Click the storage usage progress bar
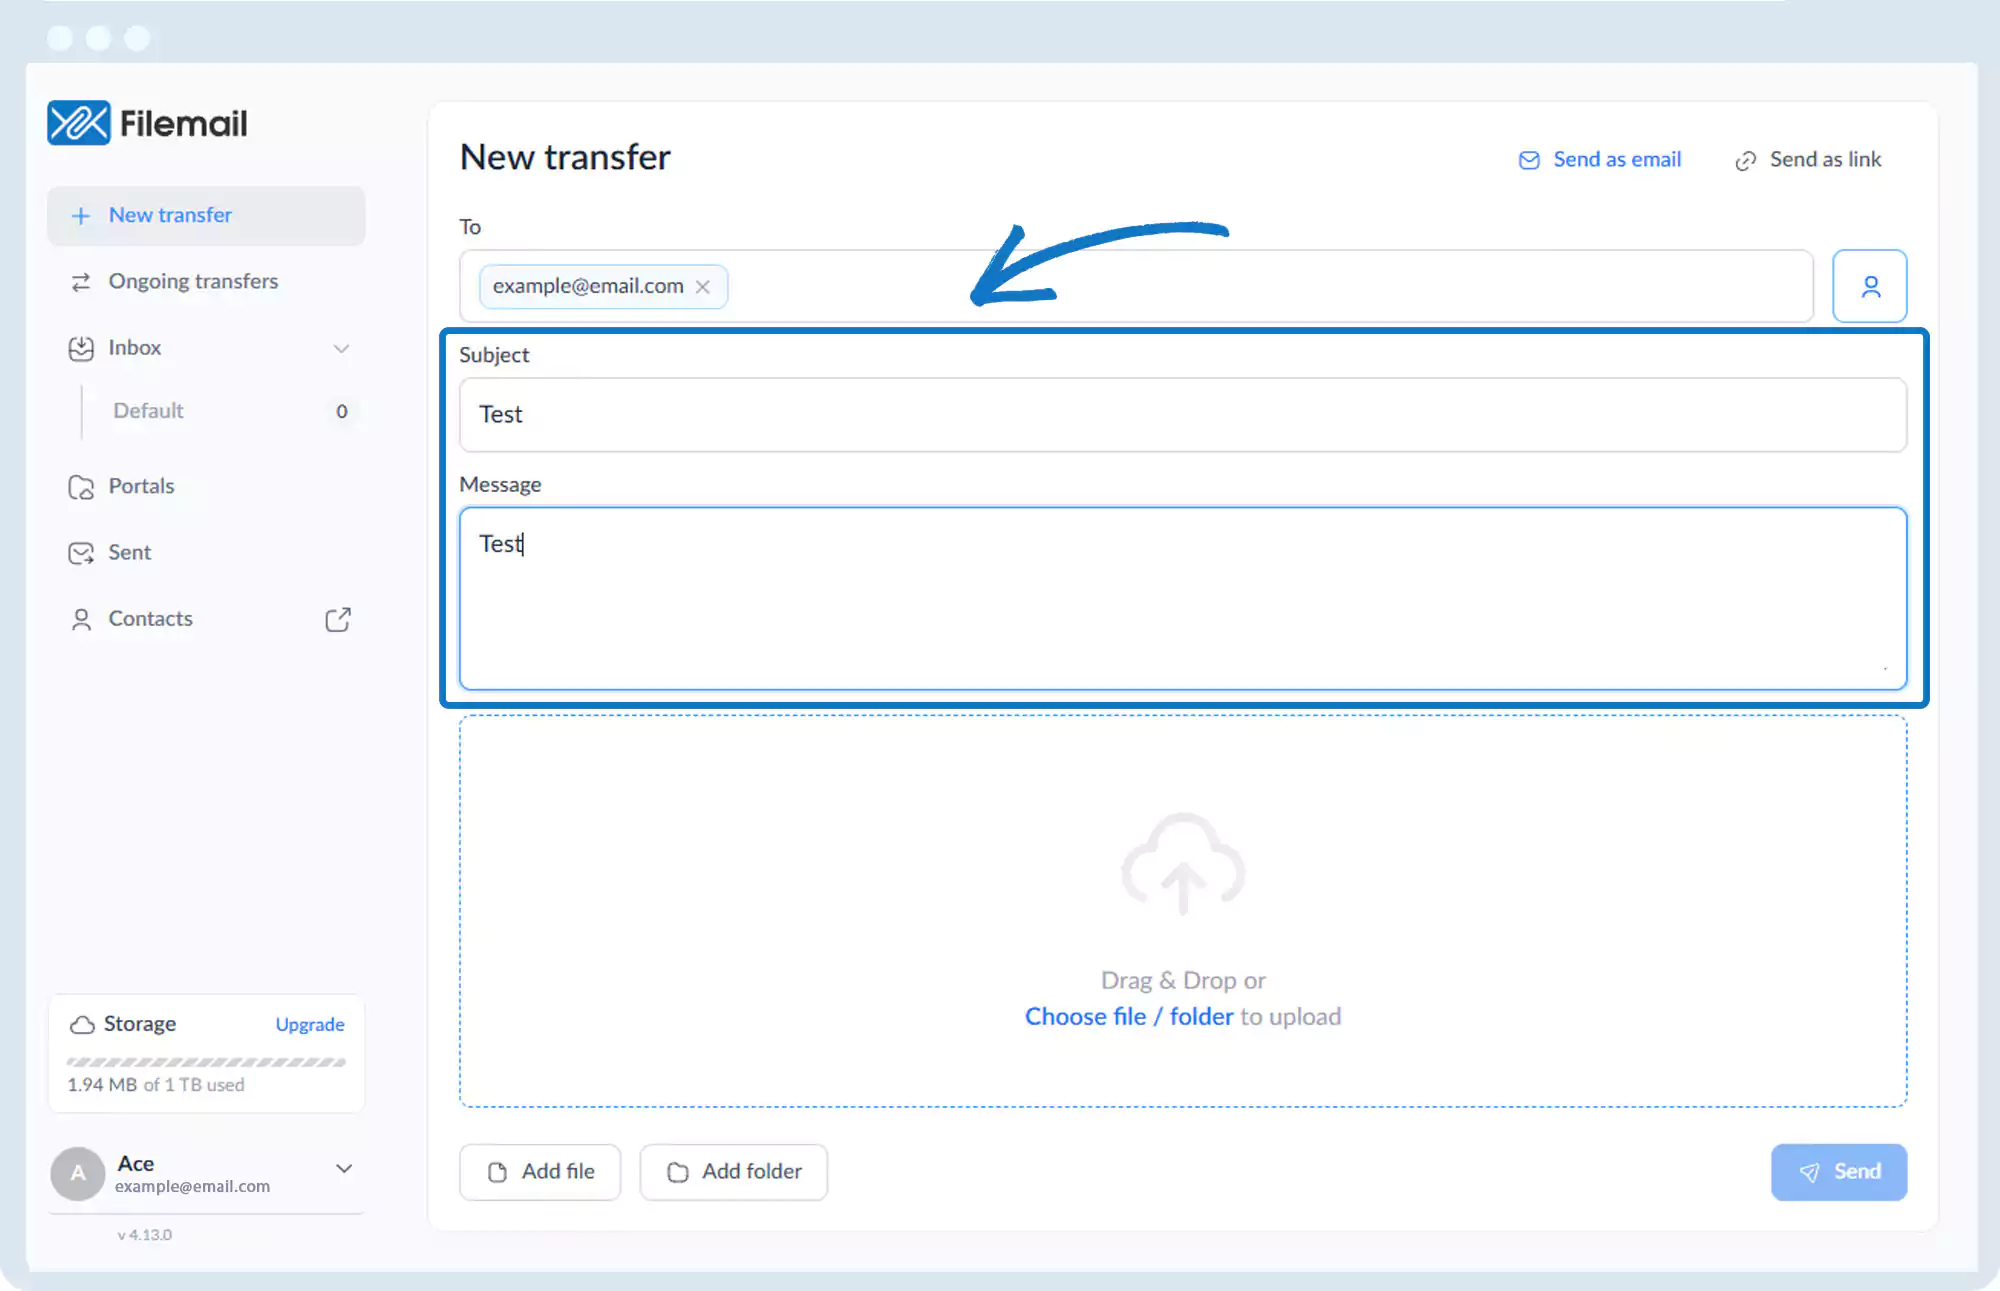 point(206,1062)
